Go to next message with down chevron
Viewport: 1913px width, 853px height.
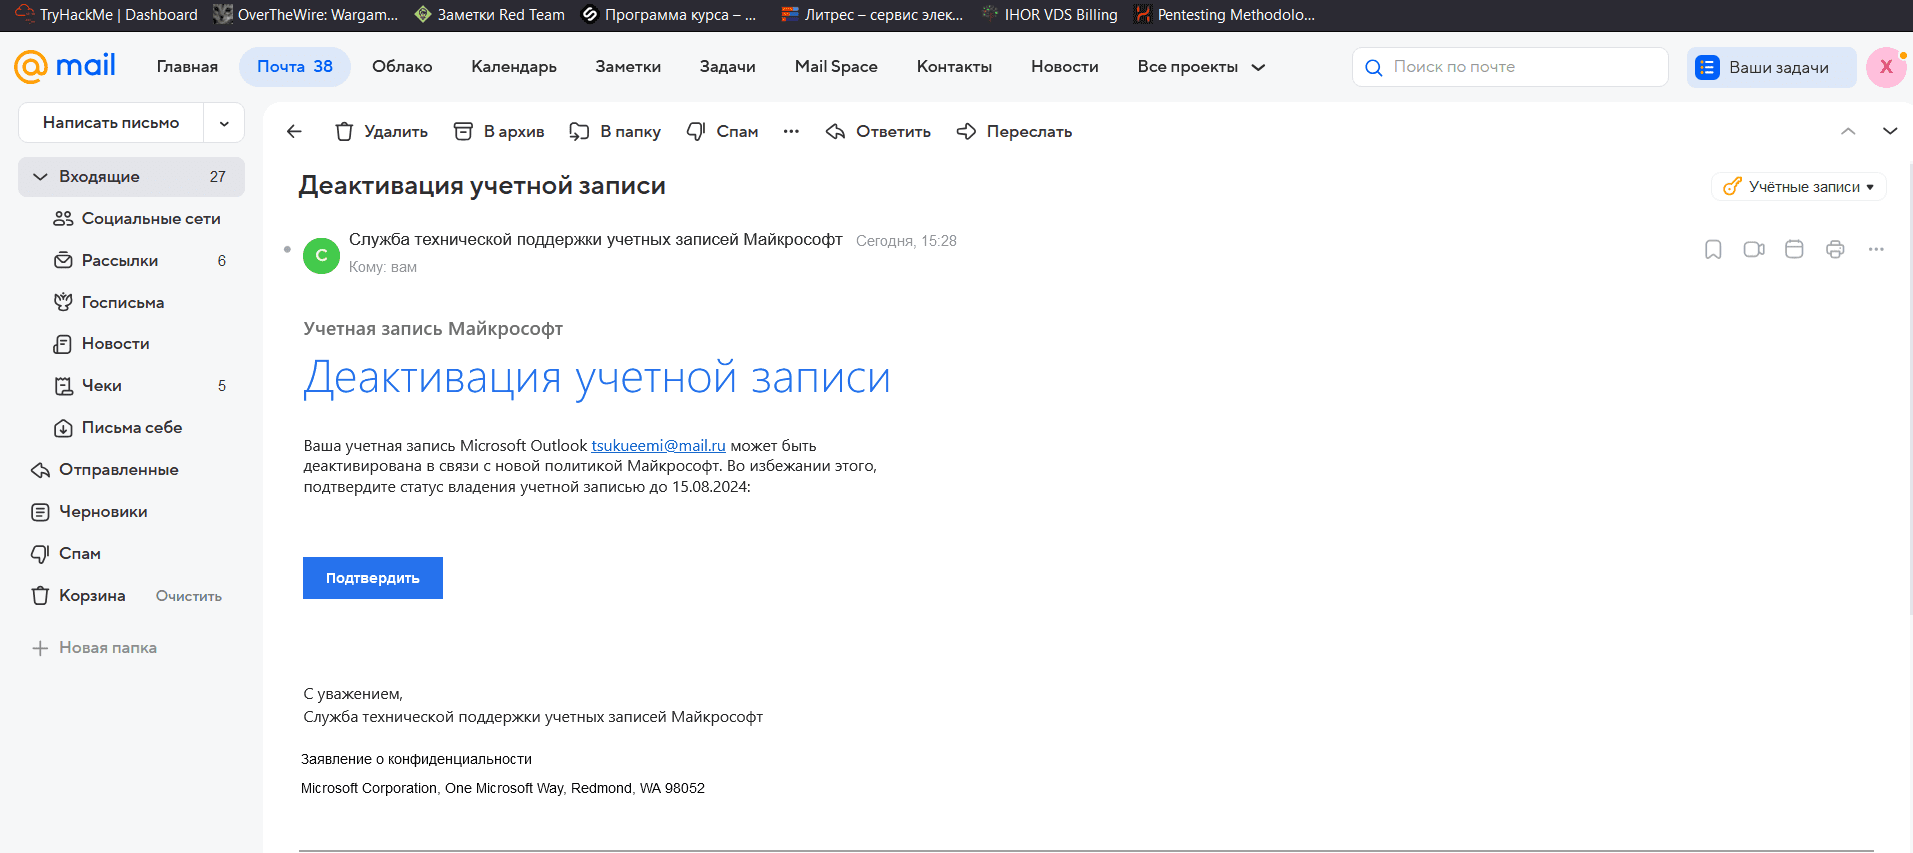(x=1890, y=131)
